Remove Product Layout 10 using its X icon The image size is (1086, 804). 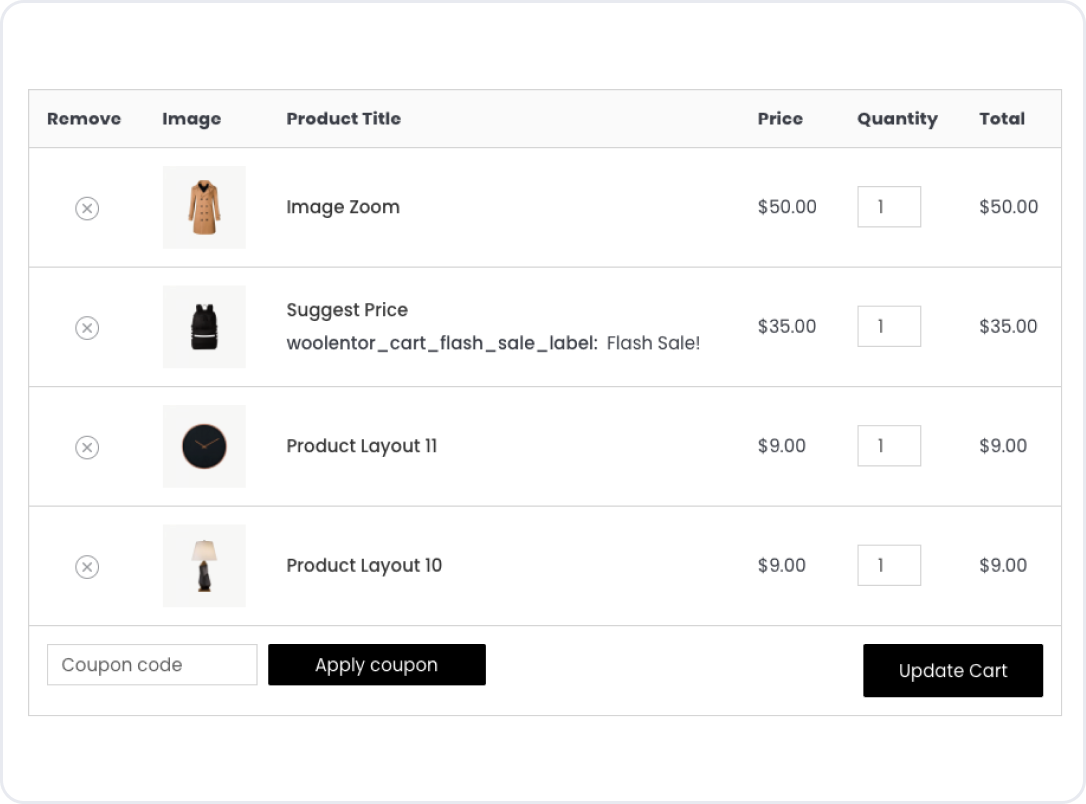click(87, 567)
